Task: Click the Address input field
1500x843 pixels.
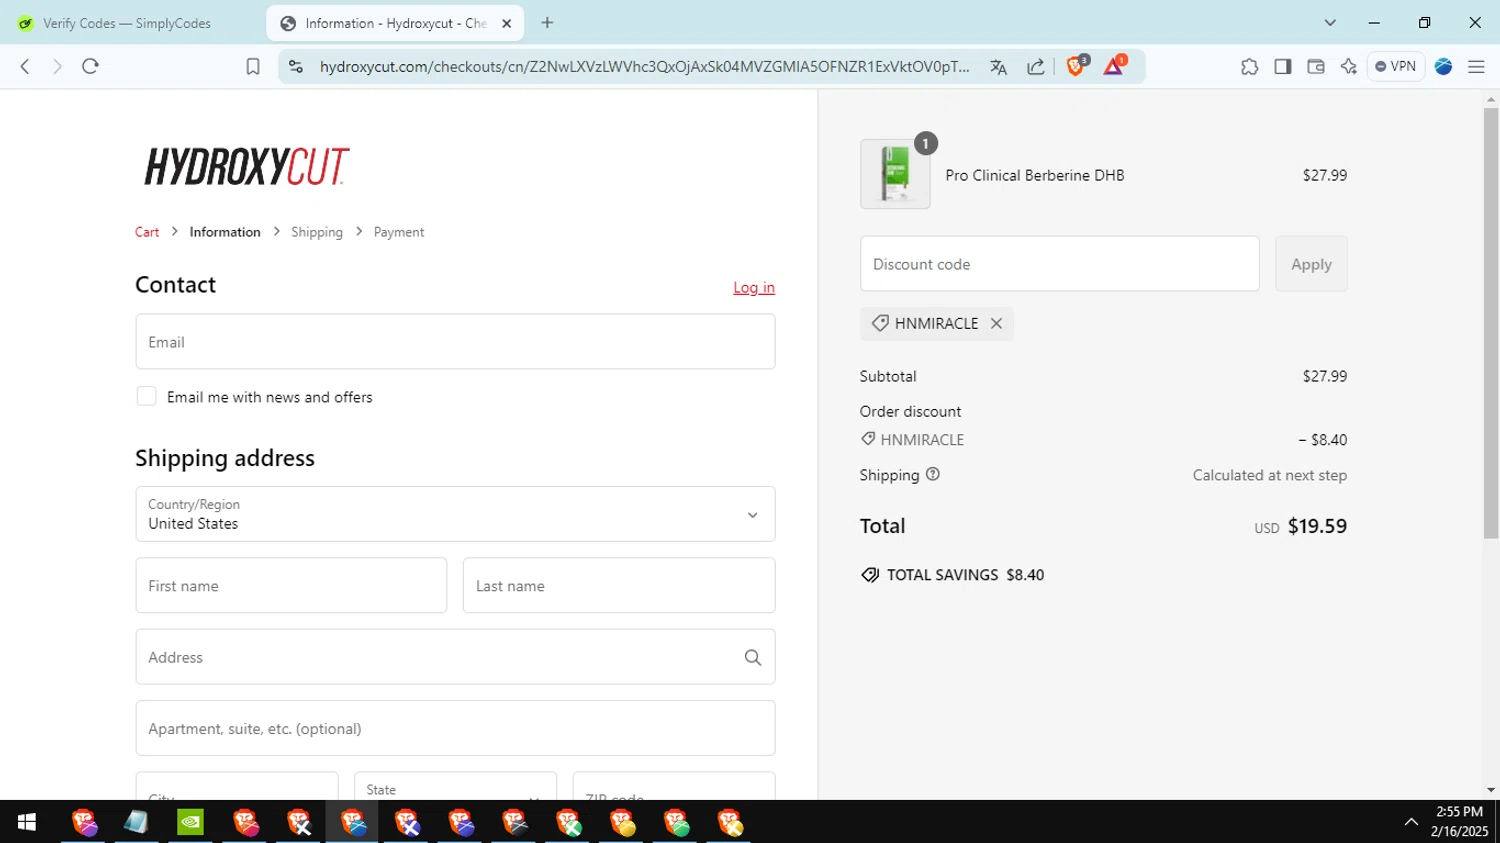Action: [x=455, y=657]
